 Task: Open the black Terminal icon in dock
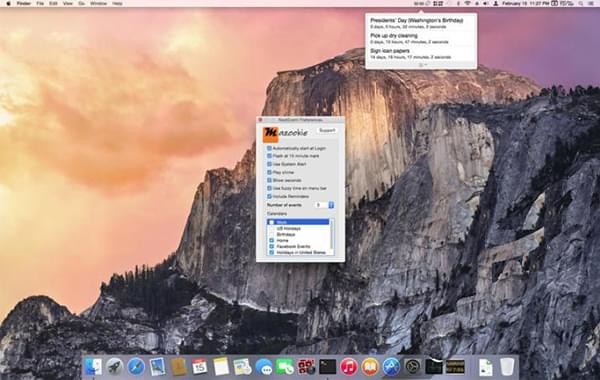pos(328,367)
